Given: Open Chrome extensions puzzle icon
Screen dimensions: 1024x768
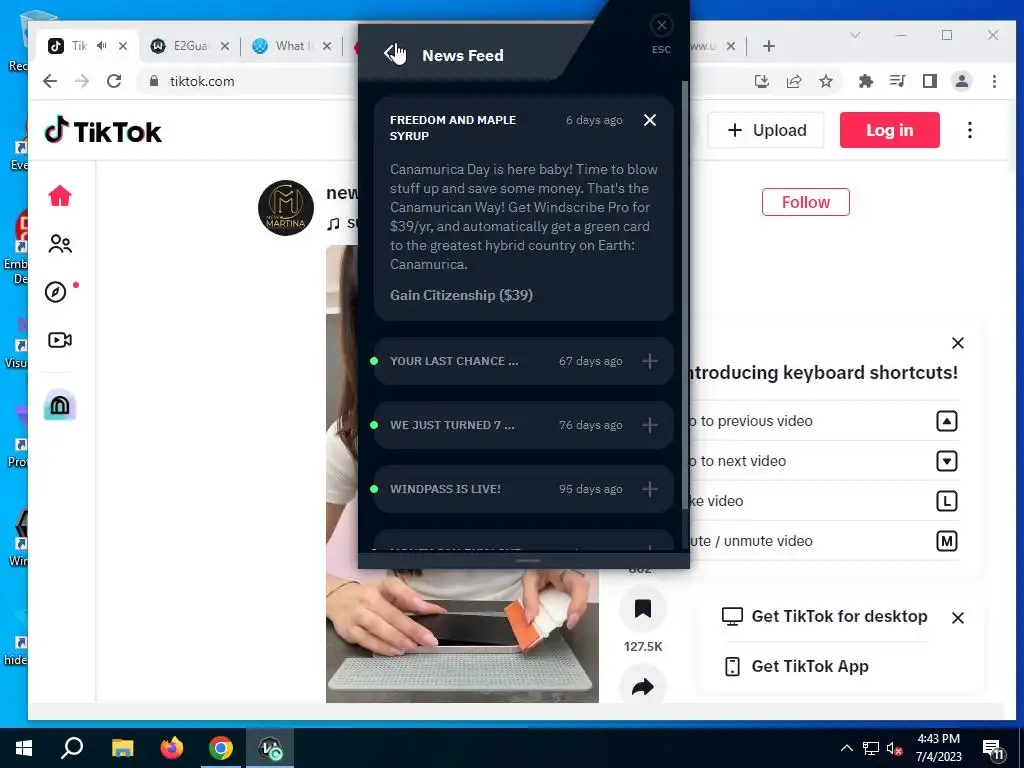Looking at the screenshot, I should [865, 81].
